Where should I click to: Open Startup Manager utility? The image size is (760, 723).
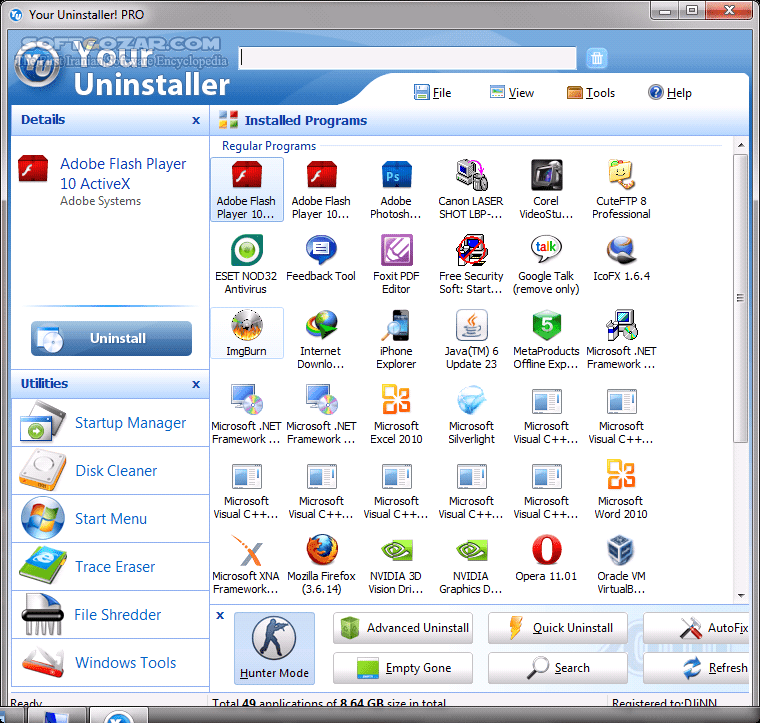tap(111, 423)
